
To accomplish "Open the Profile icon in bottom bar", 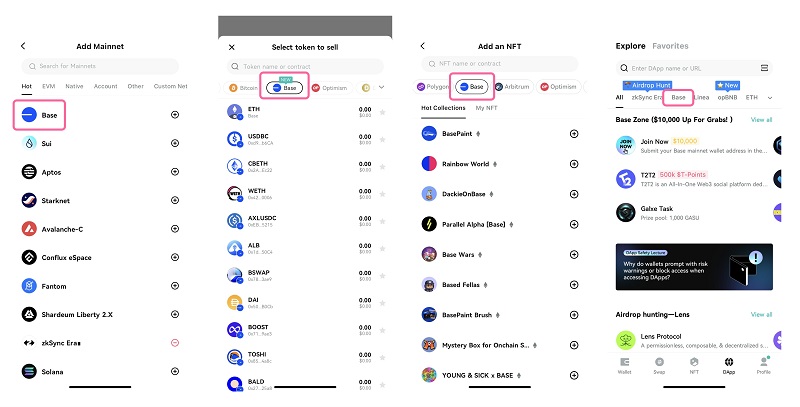I will (x=763, y=365).
